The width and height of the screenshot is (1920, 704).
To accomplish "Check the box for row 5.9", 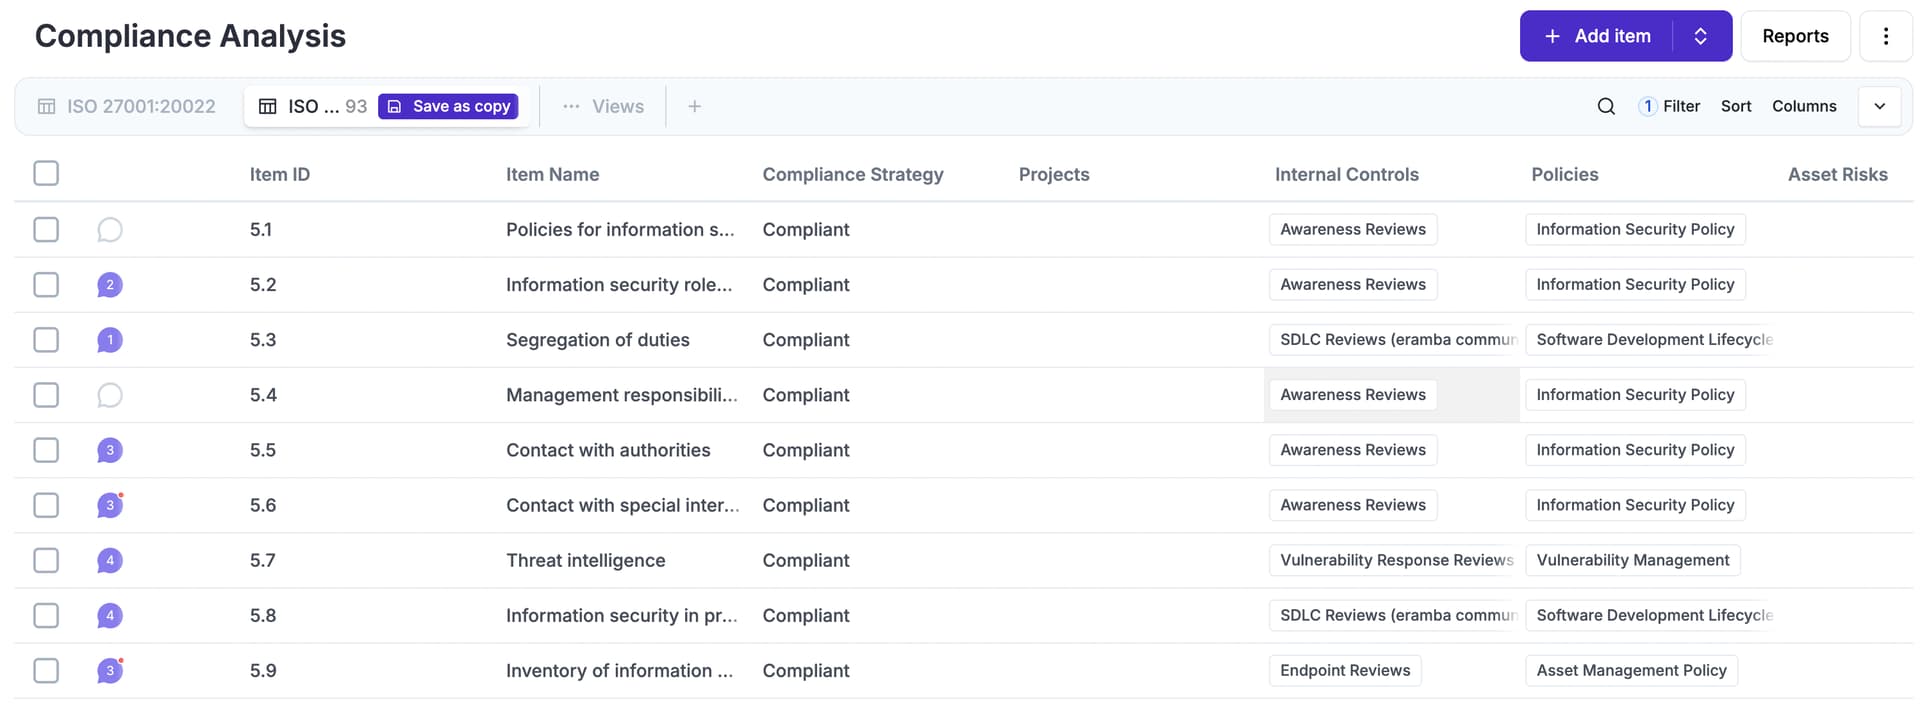I will coord(46,669).
